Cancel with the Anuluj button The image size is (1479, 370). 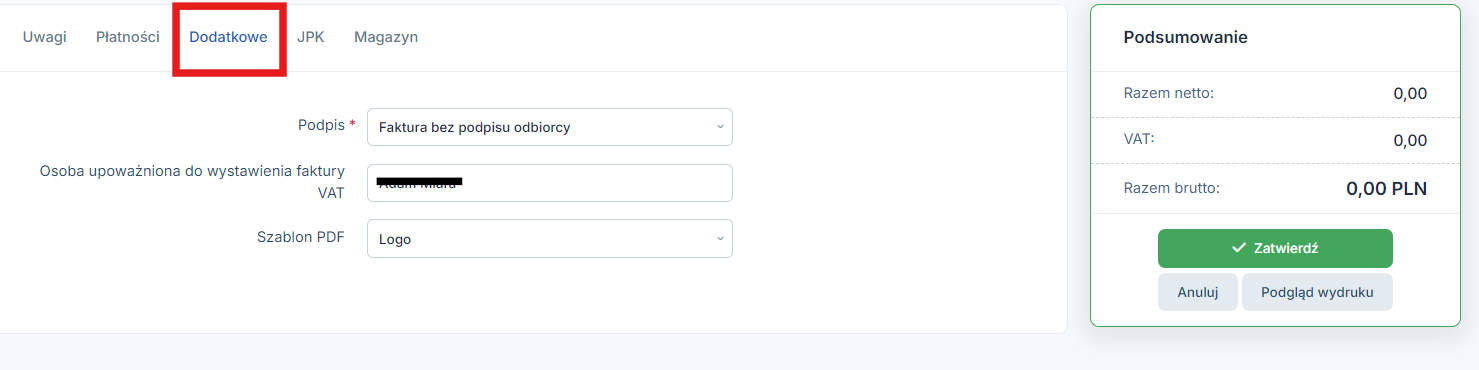(x=1198, y=292)
